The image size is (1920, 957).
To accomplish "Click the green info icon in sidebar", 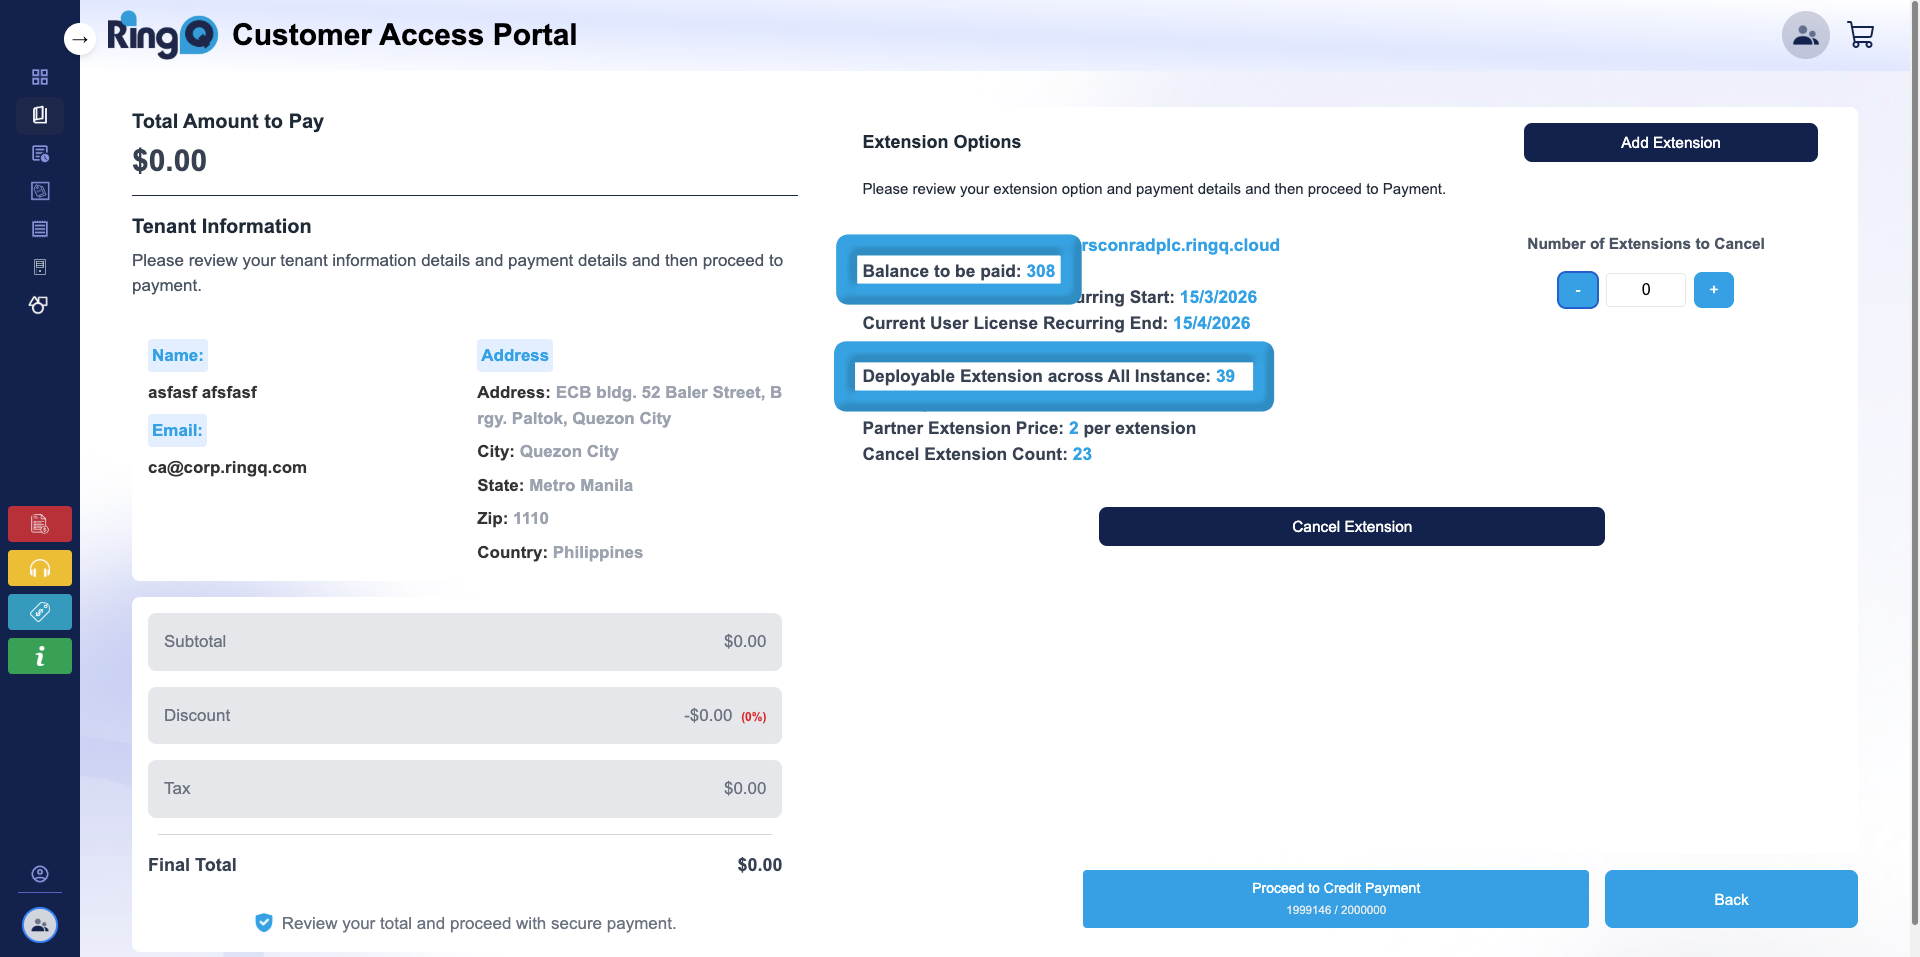I will pos(40,656).
